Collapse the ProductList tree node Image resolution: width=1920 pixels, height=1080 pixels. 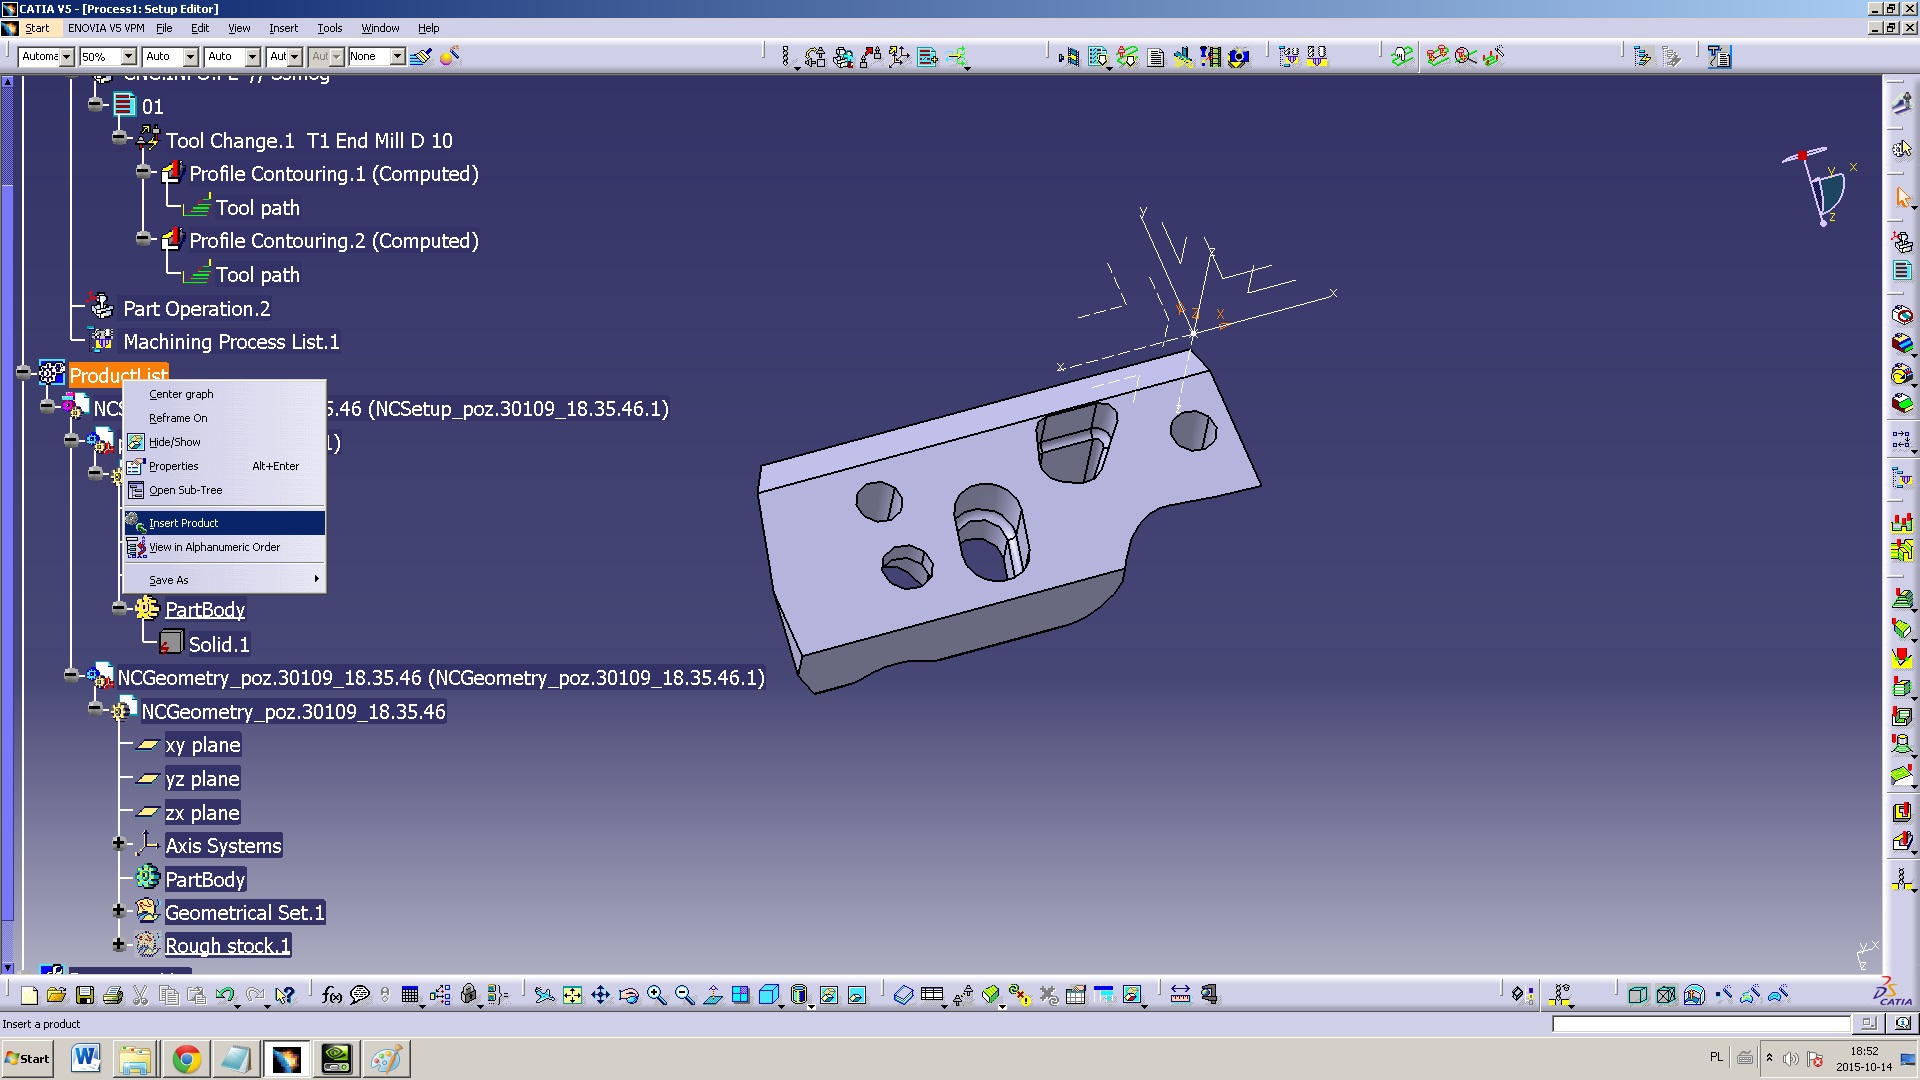click(x=23, y=373)
